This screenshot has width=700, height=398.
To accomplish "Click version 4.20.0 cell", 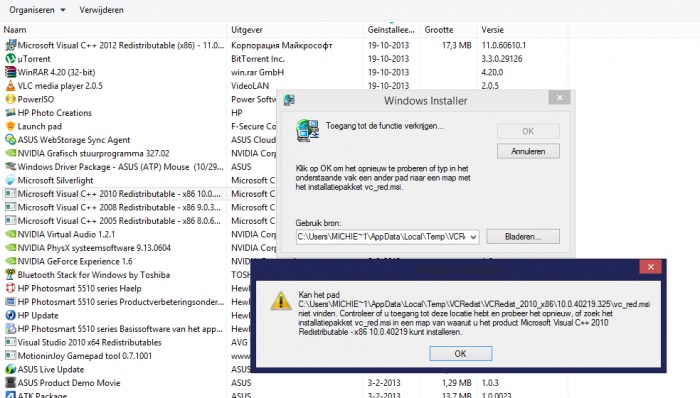I will tap(492, 72).
